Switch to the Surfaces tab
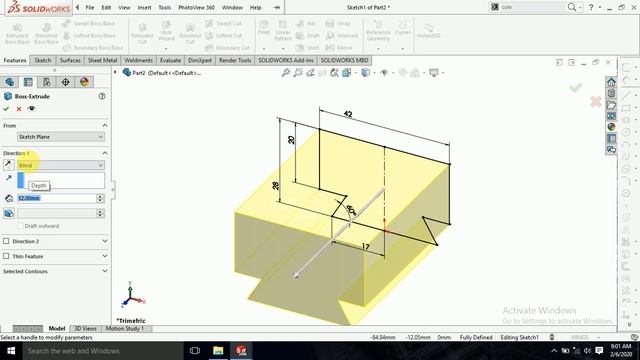This screenshot has height=360, width=640. pyautogui.click(x=70, y=60)
